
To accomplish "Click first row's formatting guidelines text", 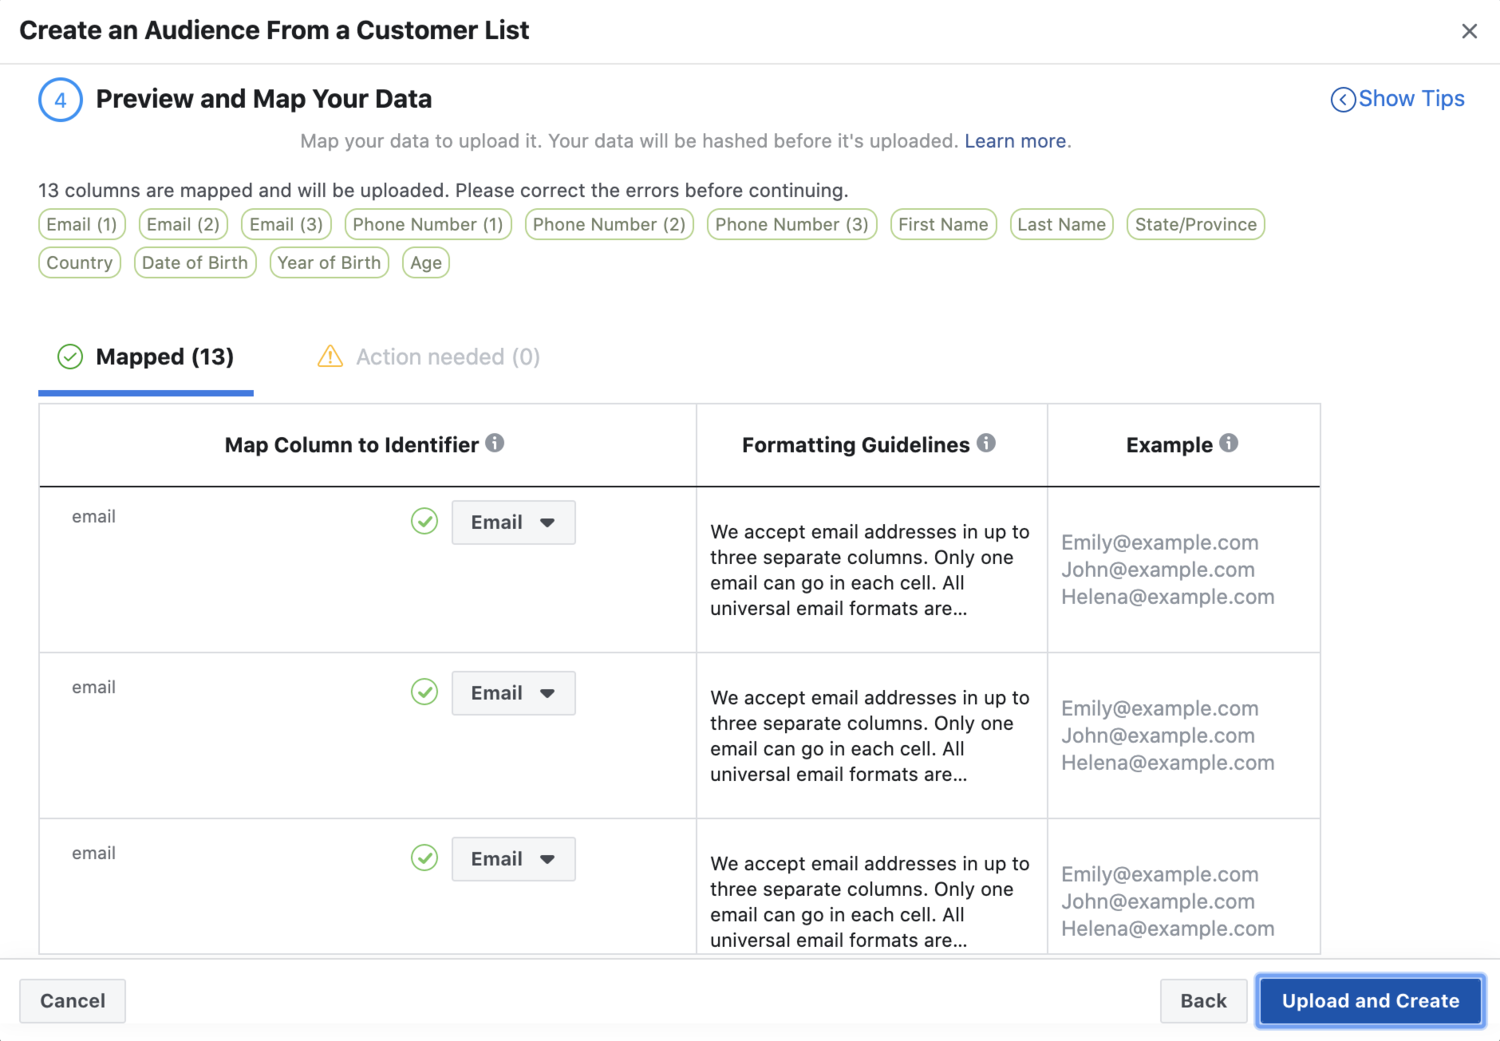I will point(869,570).
